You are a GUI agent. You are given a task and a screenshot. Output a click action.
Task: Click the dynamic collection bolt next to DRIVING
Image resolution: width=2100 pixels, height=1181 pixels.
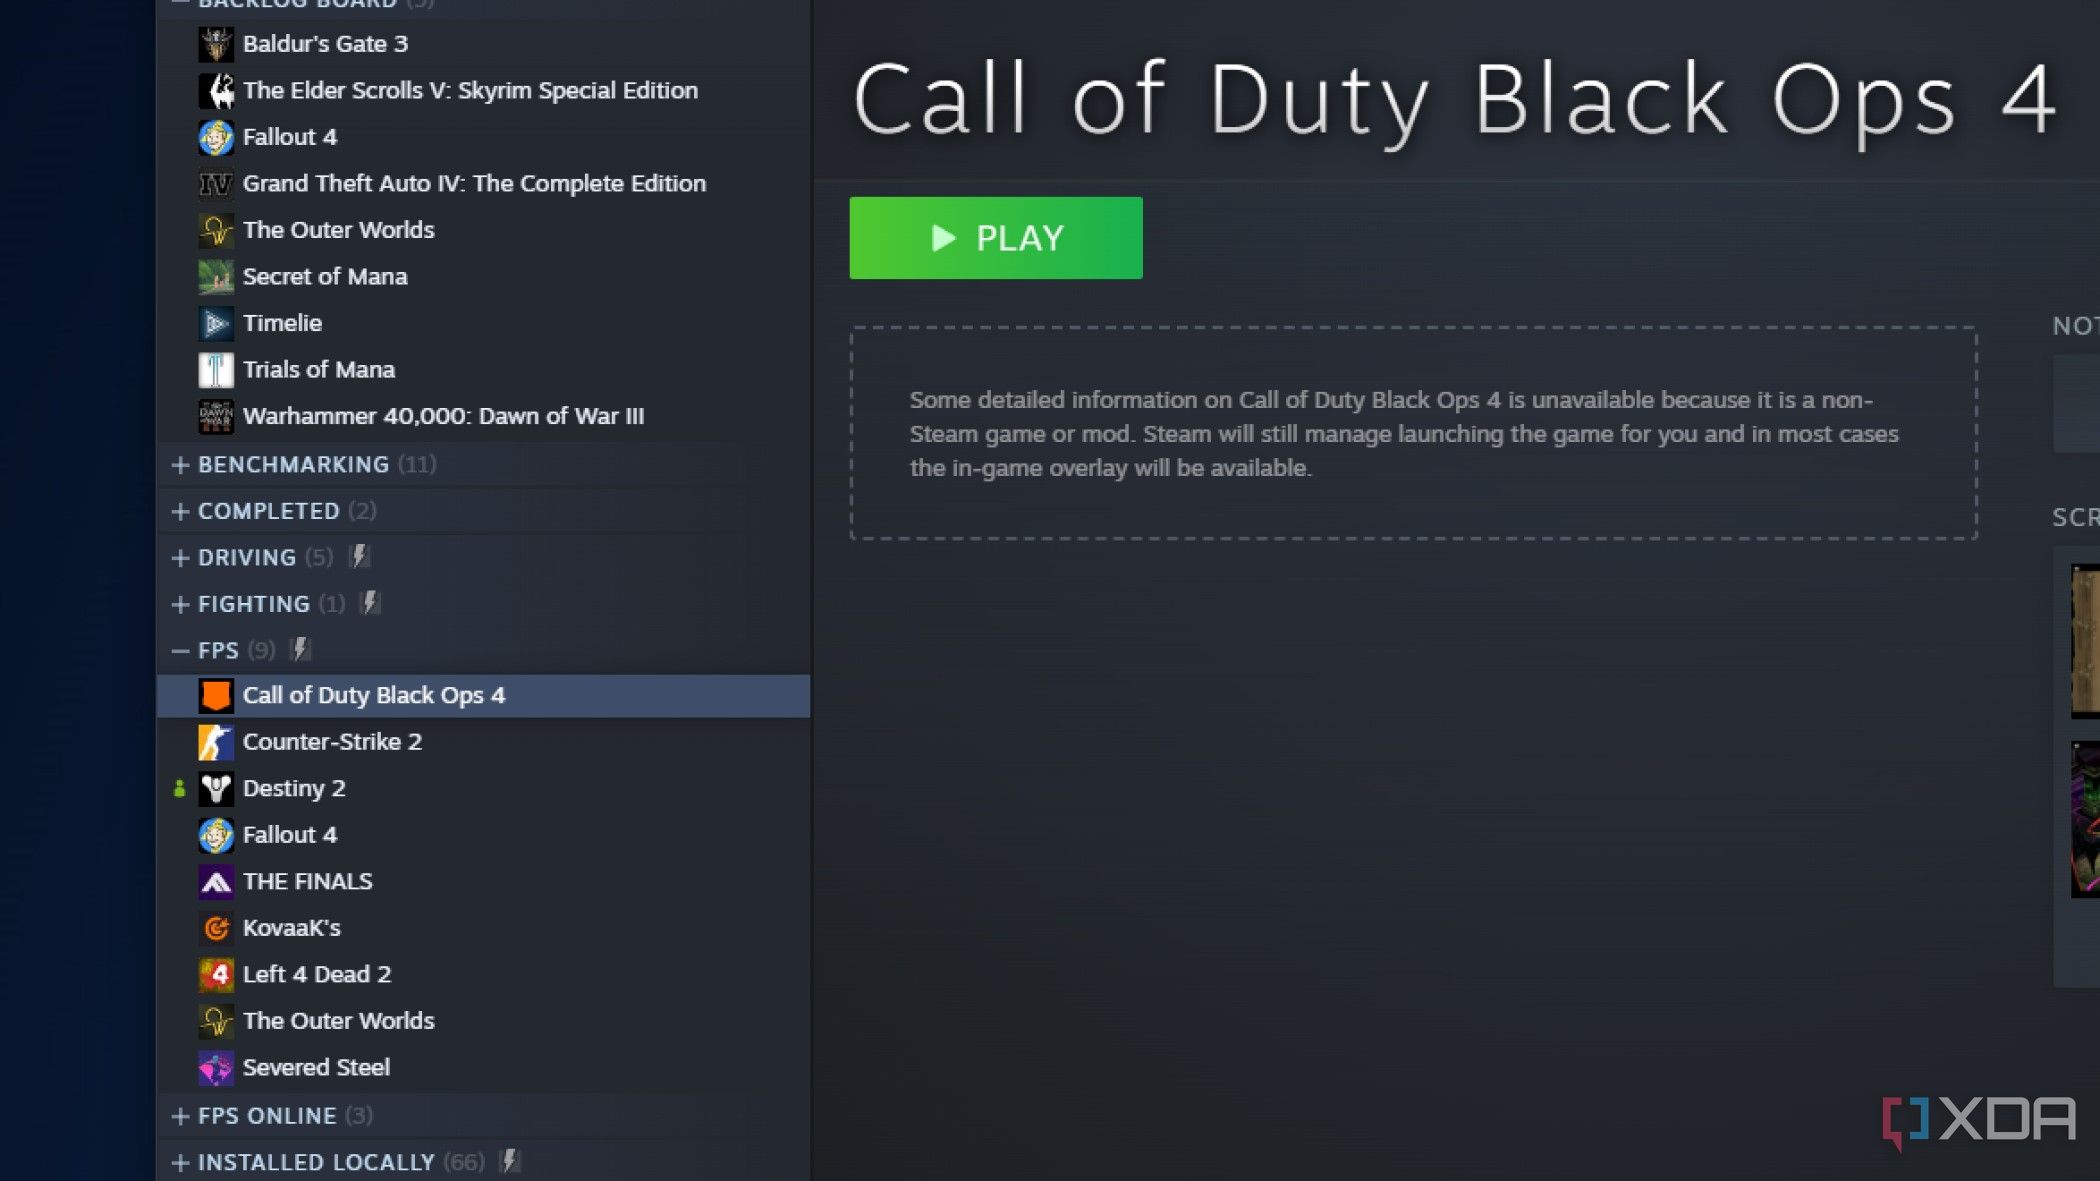tap(359, 557)
